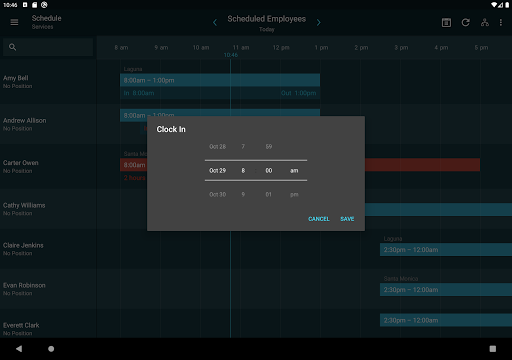Image resolution: width=512 pixels, height=360 pixels.
Task: Save the Clock In time
Action: pos(347,219)
